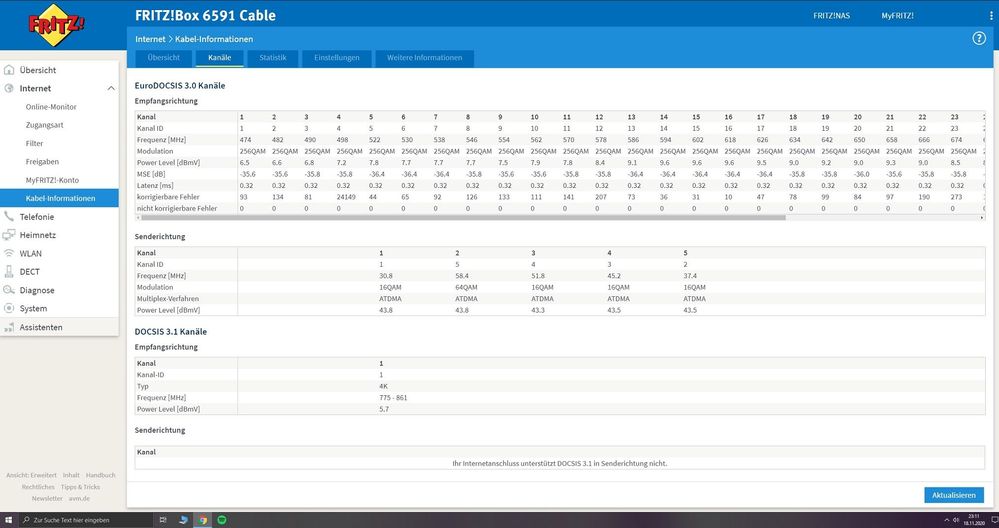Click the WLAN wifi icon
Viewport: 999px width, 528px height.
[x=9, y=253]
